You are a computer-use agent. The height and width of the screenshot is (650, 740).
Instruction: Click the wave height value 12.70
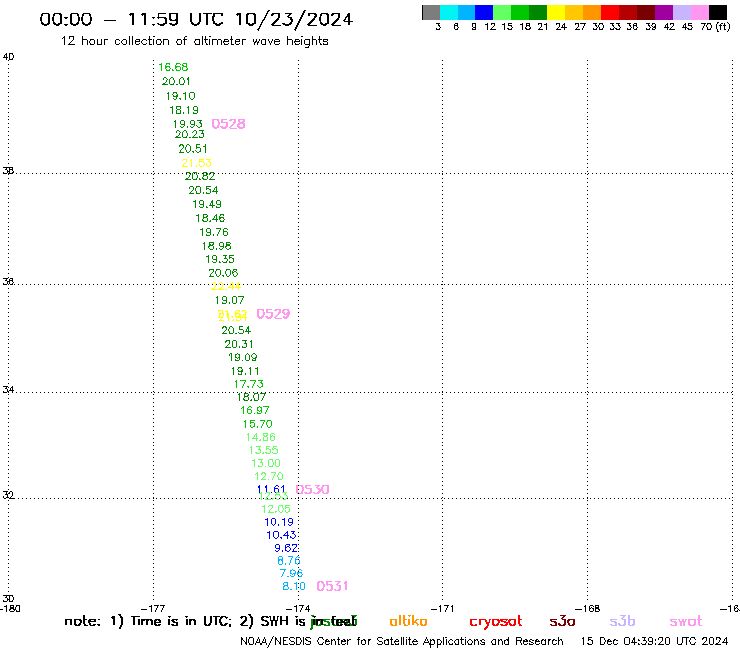pos(269,476)
